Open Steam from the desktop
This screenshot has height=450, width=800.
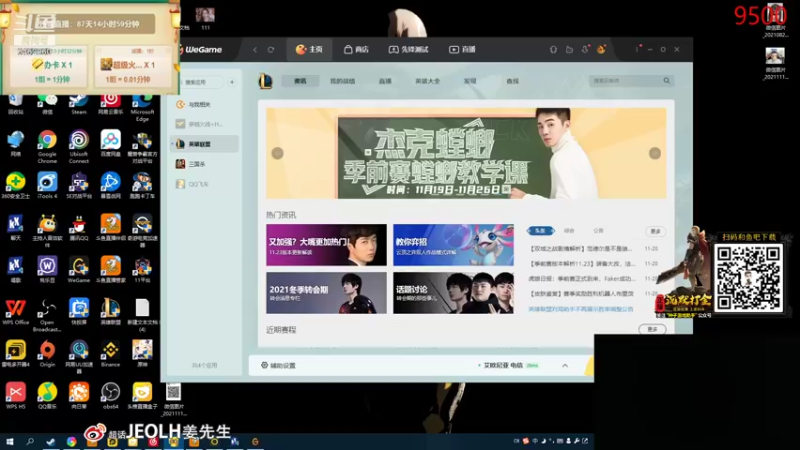coord(79,102)
